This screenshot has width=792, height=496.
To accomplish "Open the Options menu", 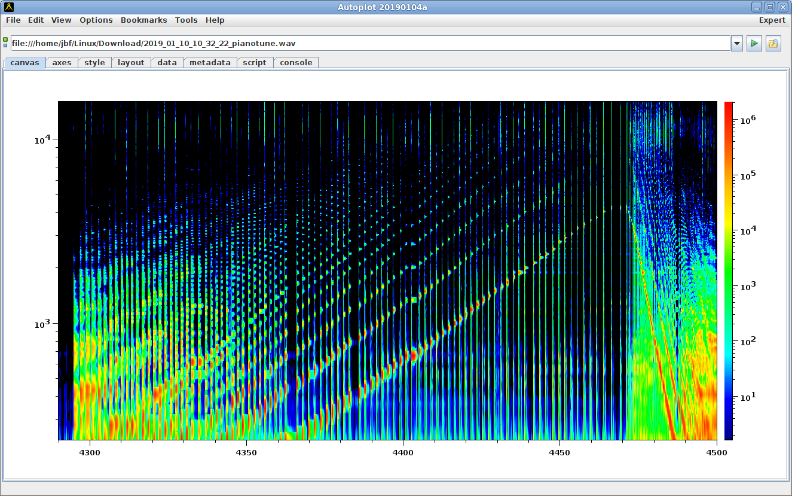I will click(x=96, y=20).
